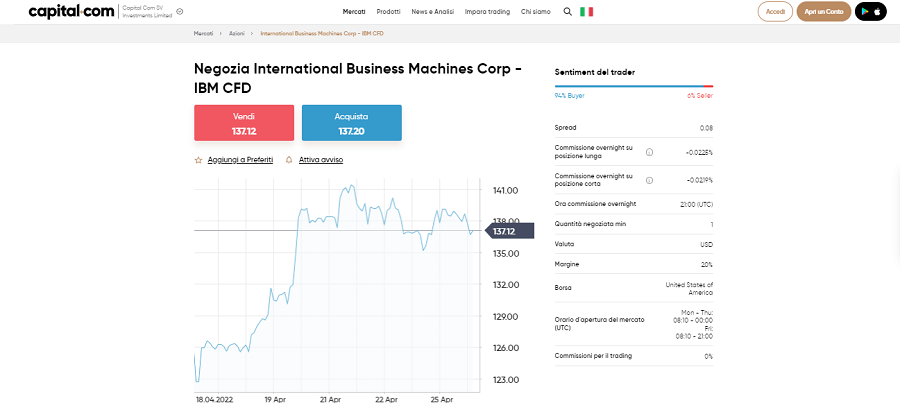The image size is (900, 403).
Task: Open the Prodotti menu
Action: click(x=389, y=11)
